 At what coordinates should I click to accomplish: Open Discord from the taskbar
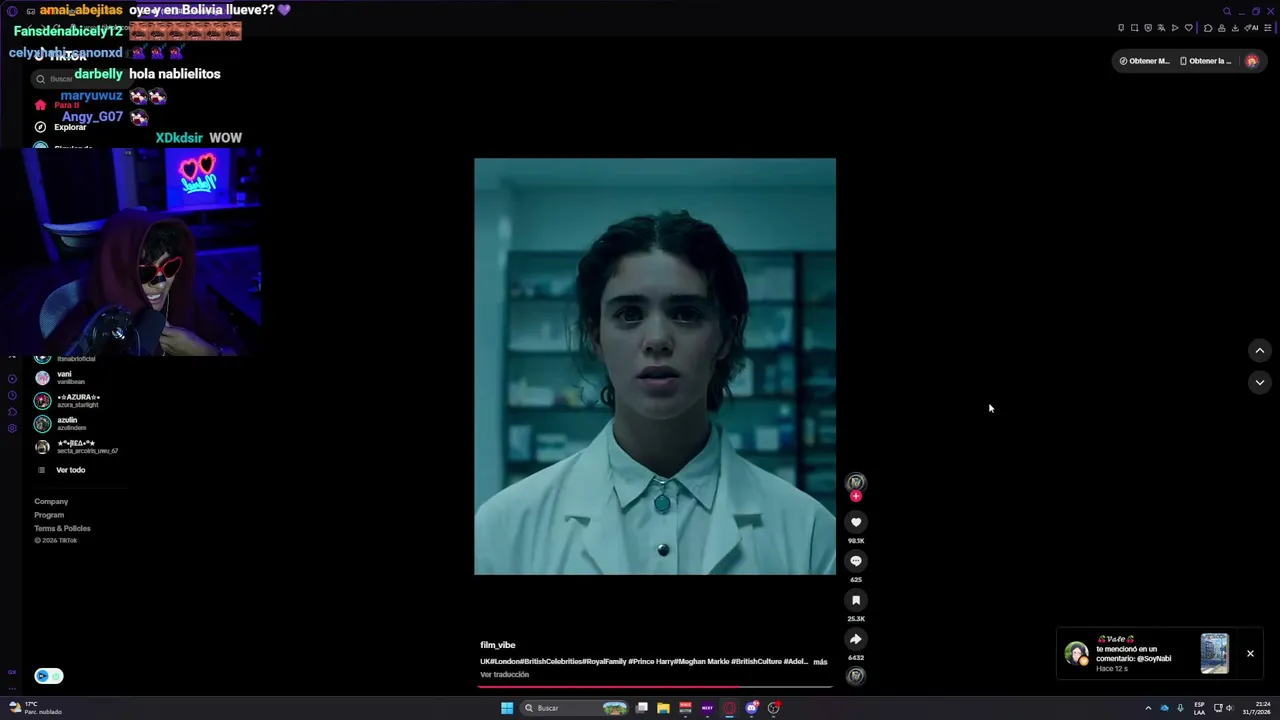[752, 708]
